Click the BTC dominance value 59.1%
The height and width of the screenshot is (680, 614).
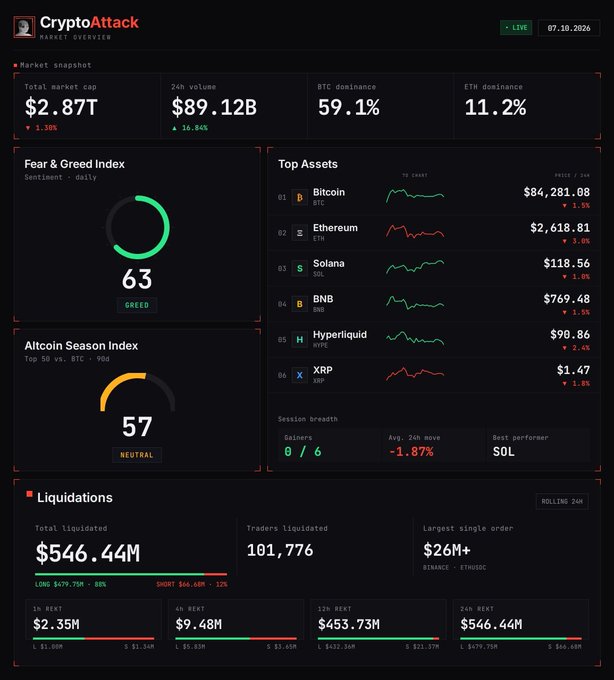pyautogui.click(x=349, y=108)
